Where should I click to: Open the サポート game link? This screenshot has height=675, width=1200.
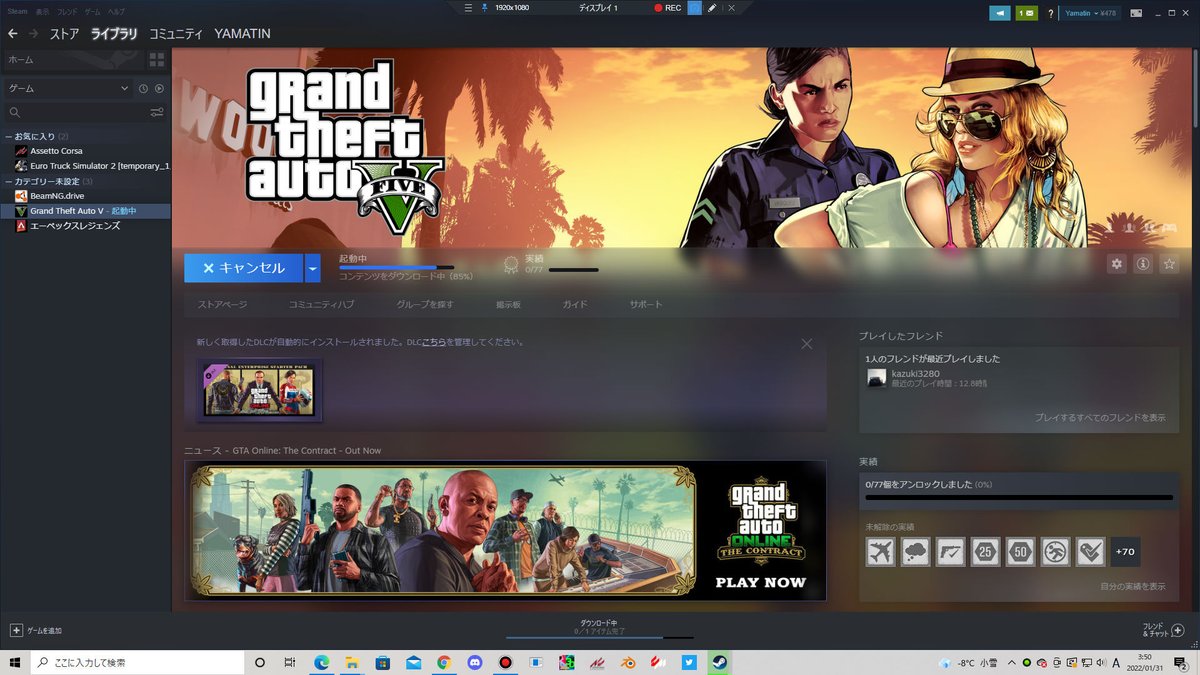(x=646, y=304)
